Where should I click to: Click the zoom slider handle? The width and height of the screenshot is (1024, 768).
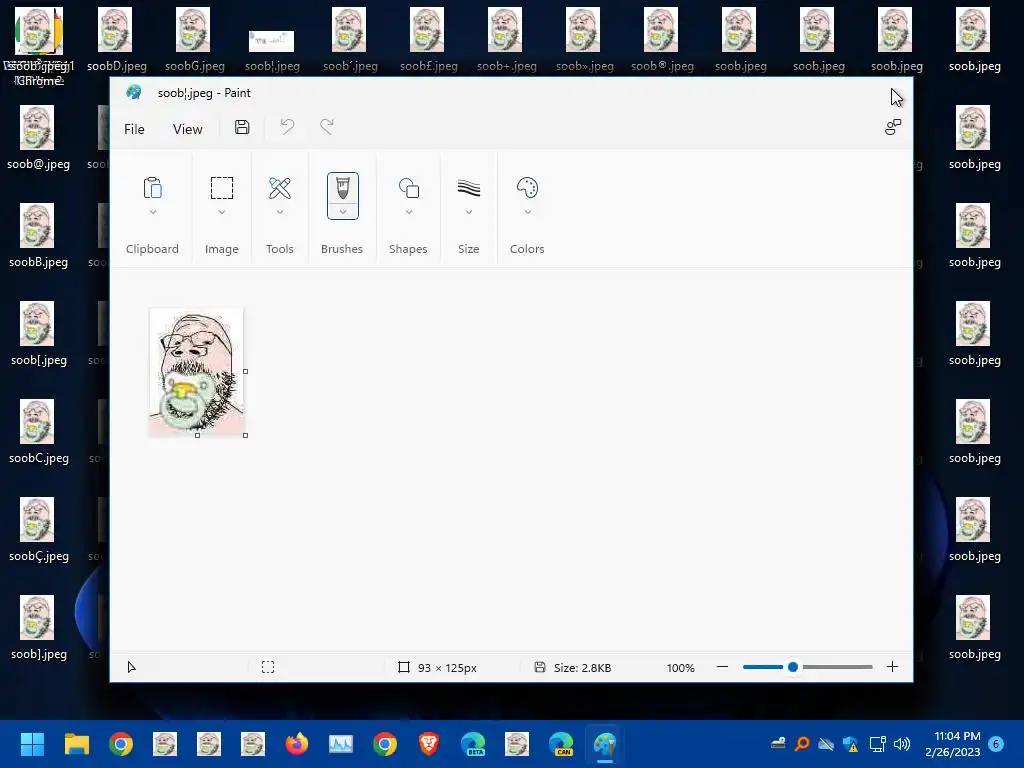(793, 667)
